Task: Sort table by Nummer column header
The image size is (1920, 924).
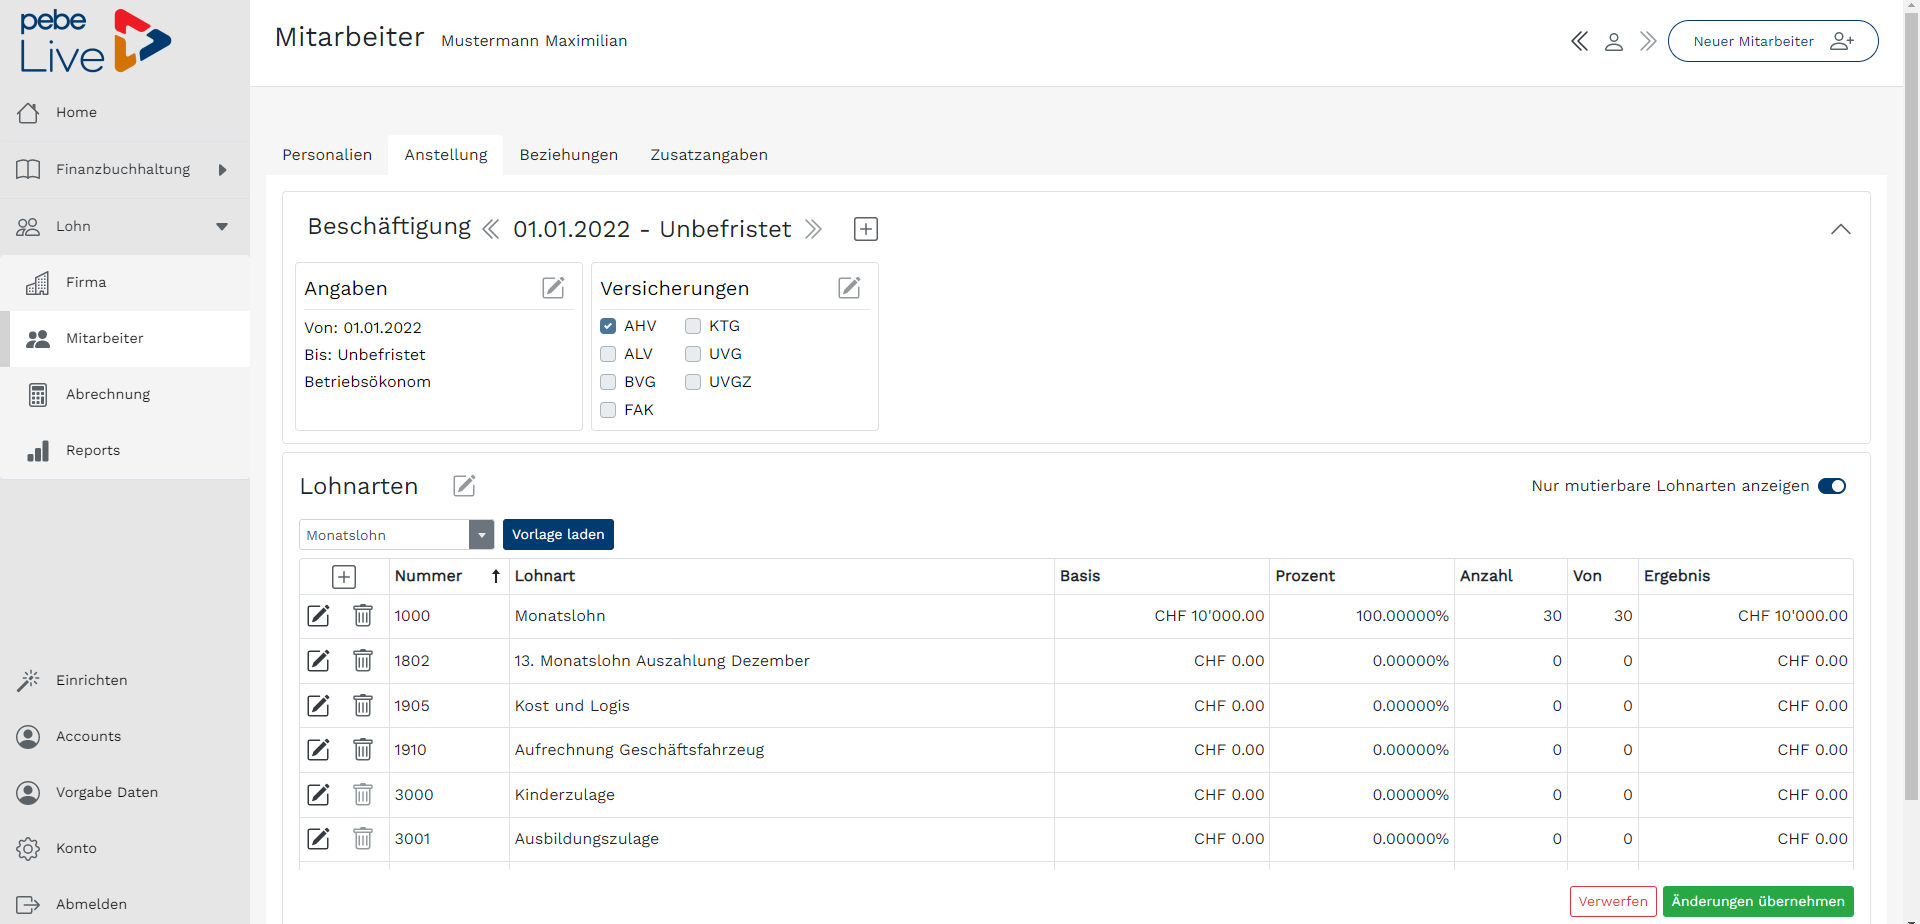Action: pyautogui.click(x=429, y=576)
